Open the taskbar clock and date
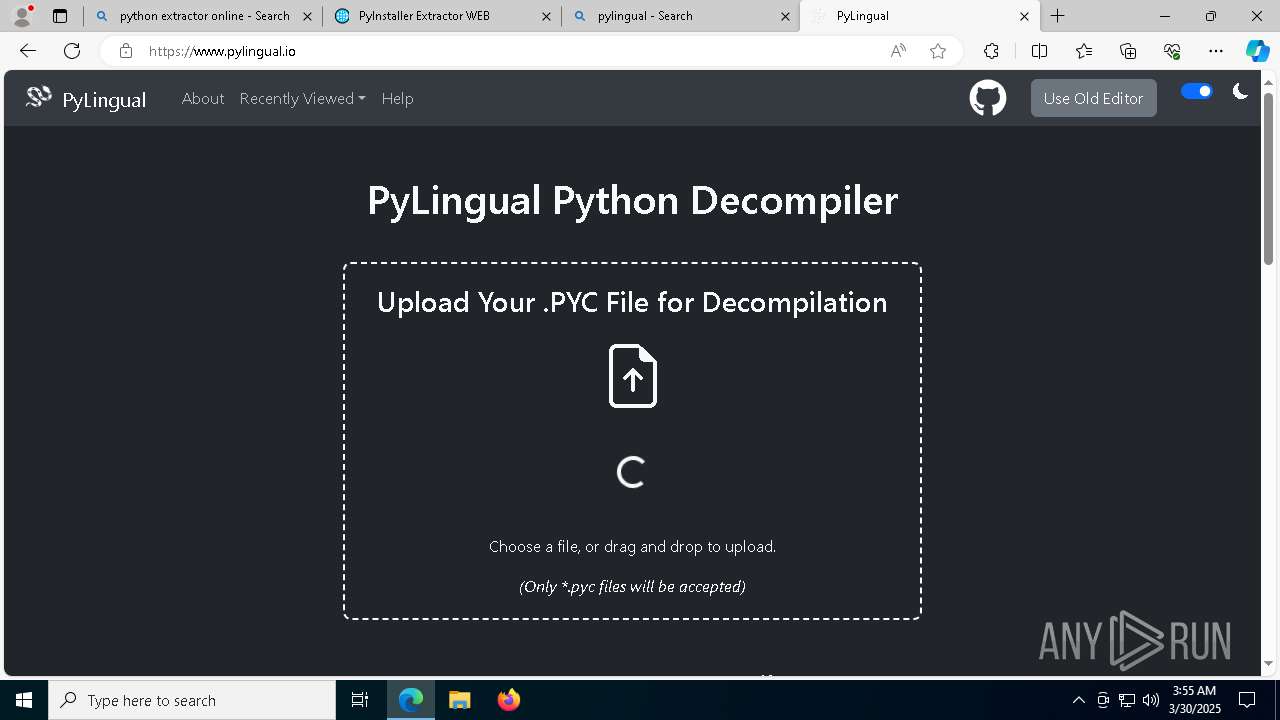This screenshot has height=720, width=1280. (1195, 700)
